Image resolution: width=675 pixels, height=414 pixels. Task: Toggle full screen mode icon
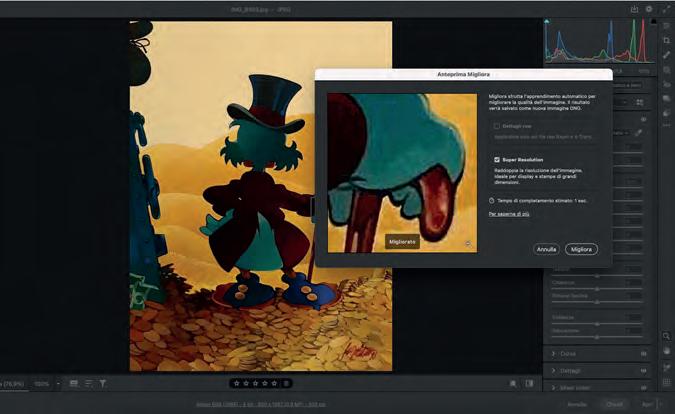pos(666,9)
